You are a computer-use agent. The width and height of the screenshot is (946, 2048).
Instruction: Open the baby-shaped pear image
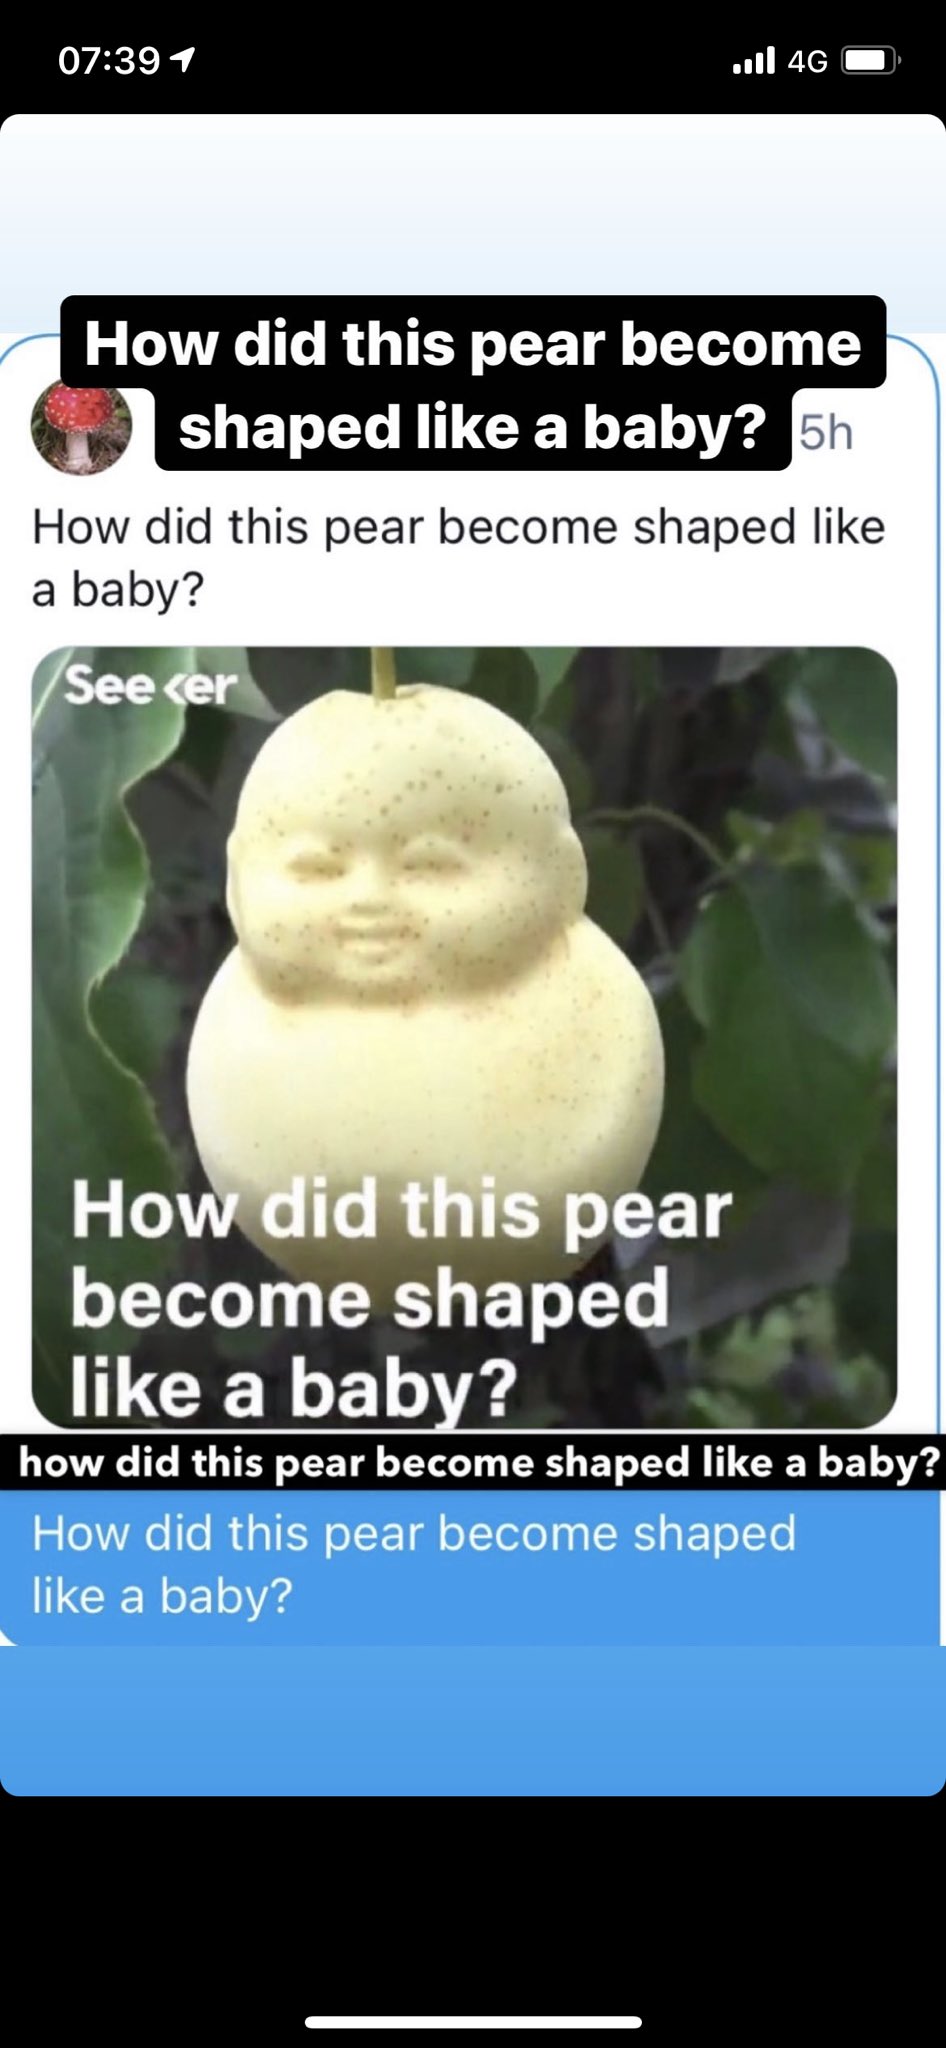[x=464, y=1037]
